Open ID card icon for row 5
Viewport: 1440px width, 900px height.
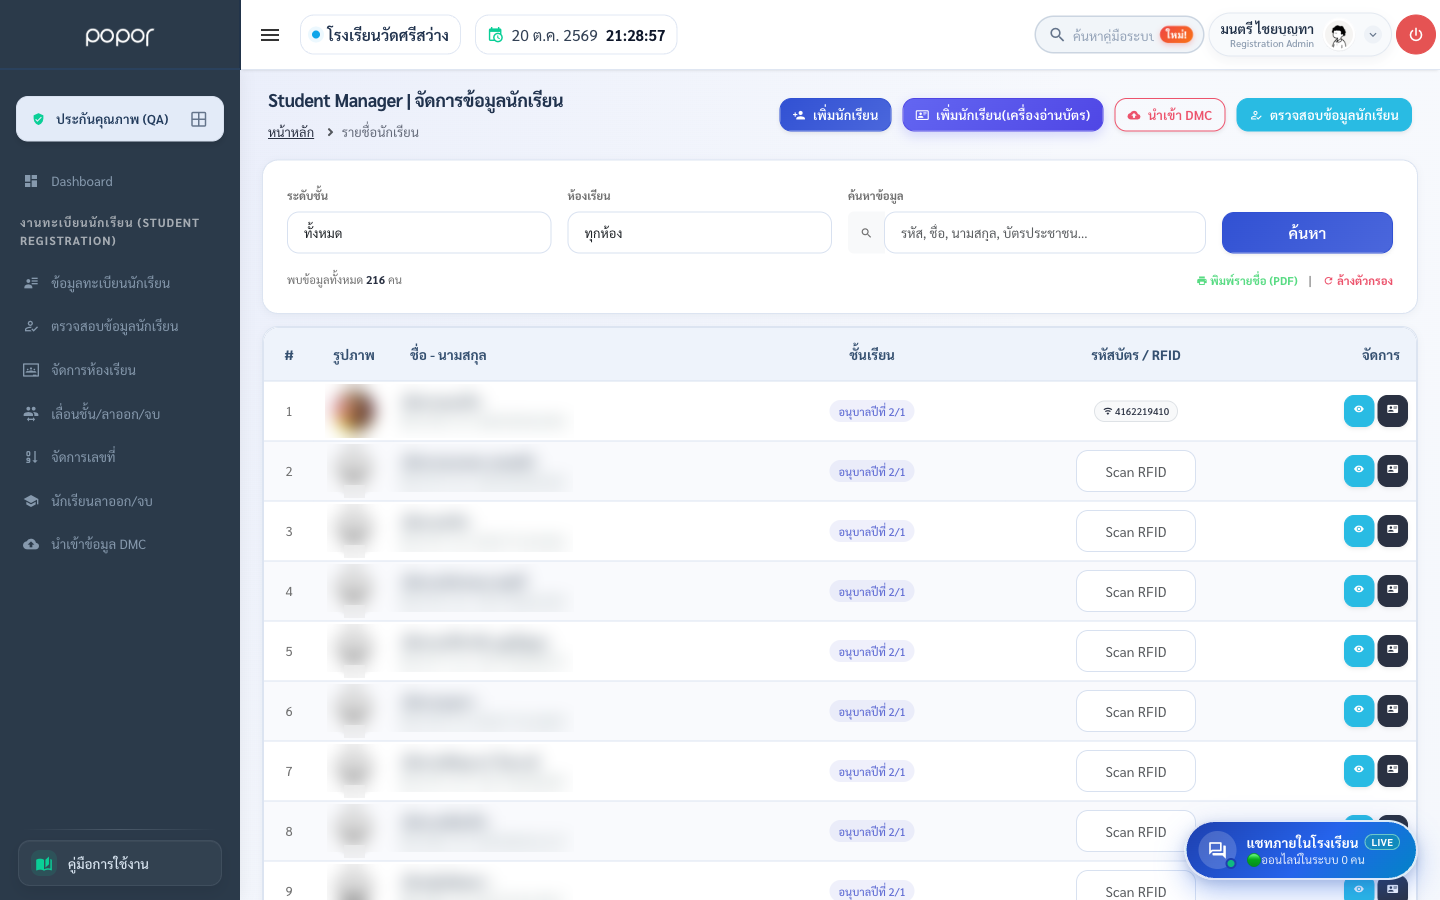click(x=1392, y=650)
